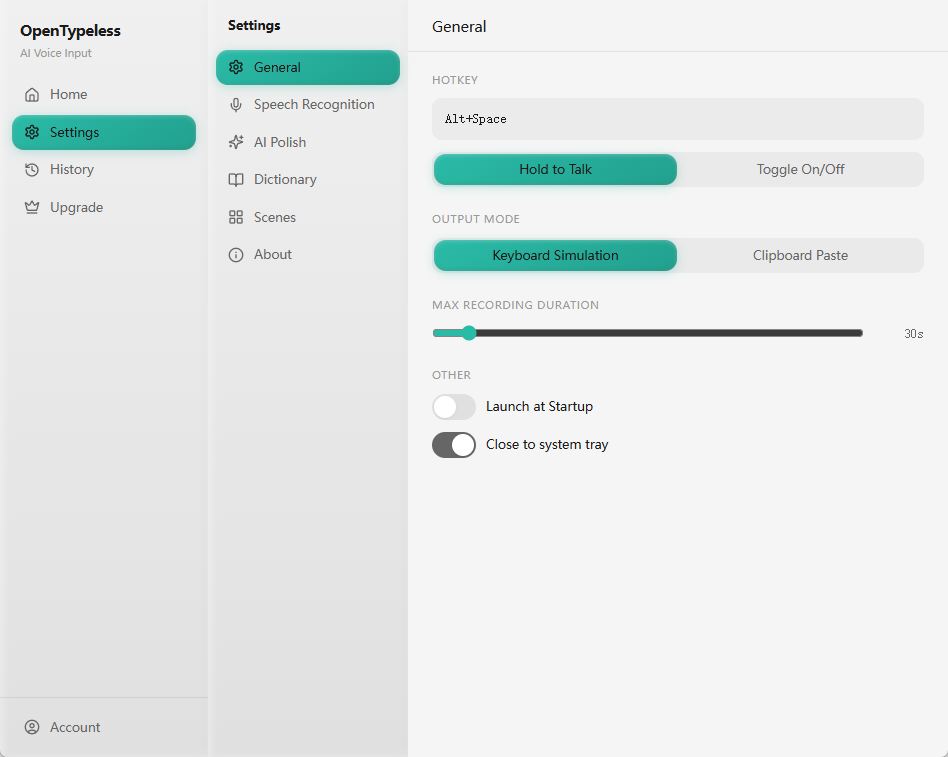Select the Settings label in main sidebar
This screenshot has height=757, width=948.
pyautogui.click(x=74, y=132)
